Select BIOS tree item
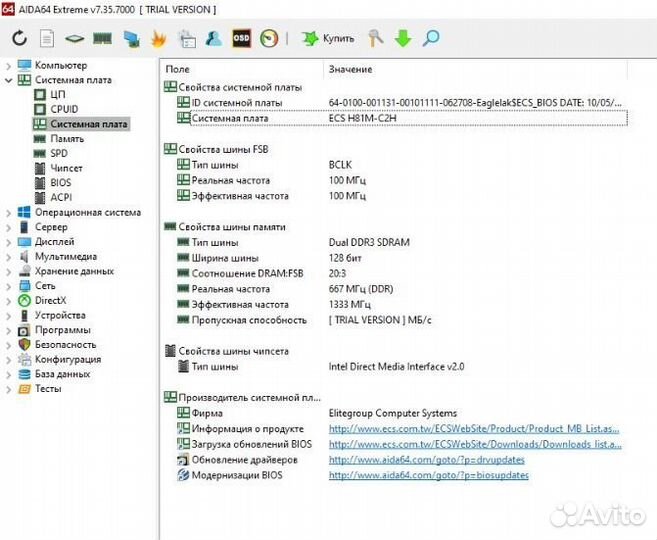The width and height of the screenshot is (657, 540). pyautogui.click(x=53, y=183)
